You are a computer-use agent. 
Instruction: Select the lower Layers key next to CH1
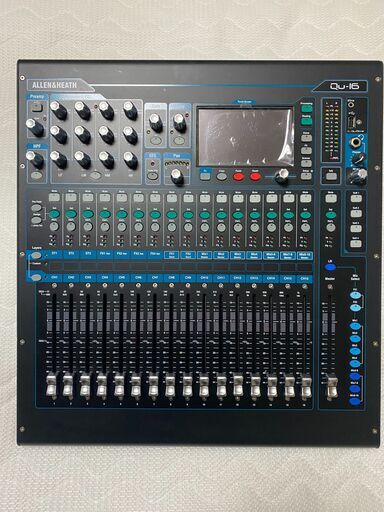tap(36, 278)
